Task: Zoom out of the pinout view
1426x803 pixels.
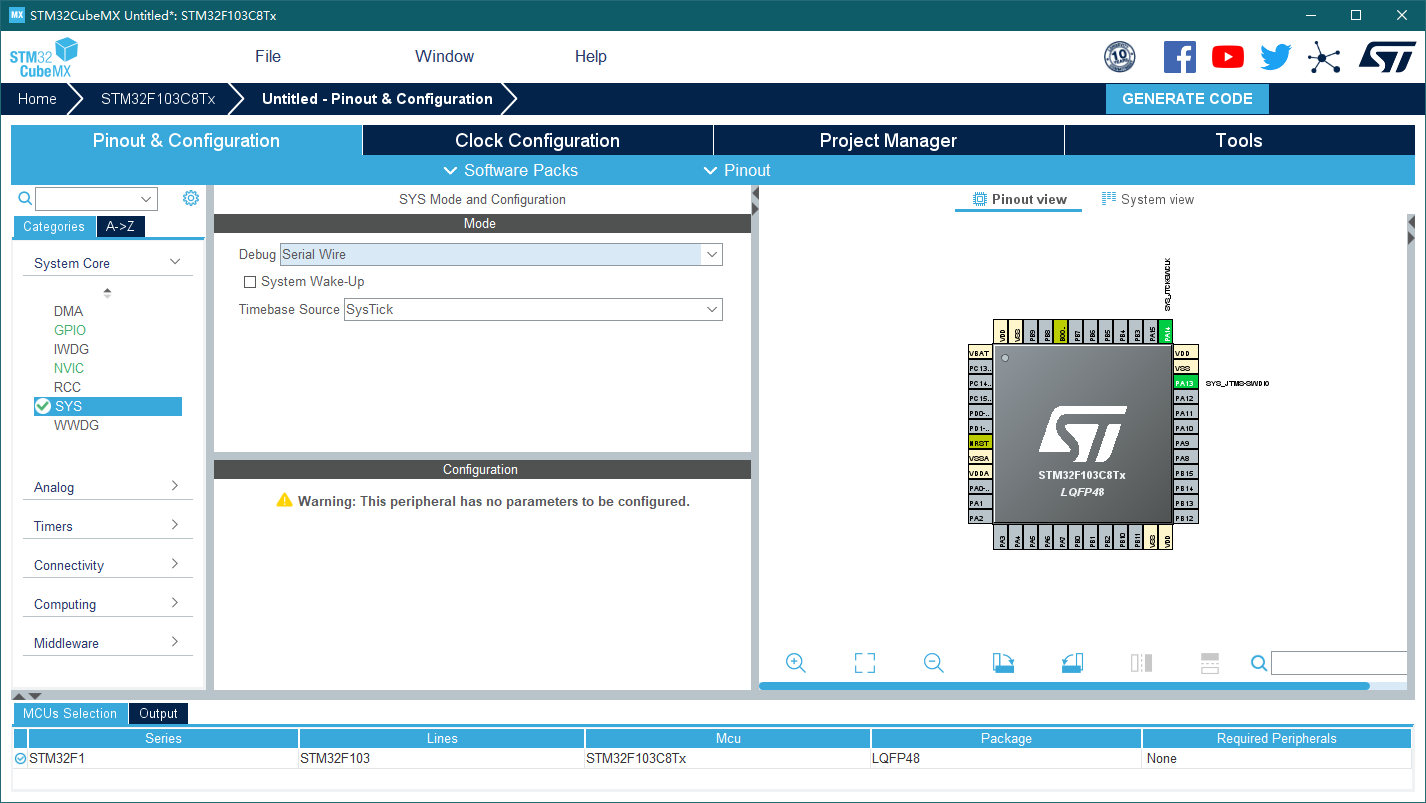Action: (933, 662)
